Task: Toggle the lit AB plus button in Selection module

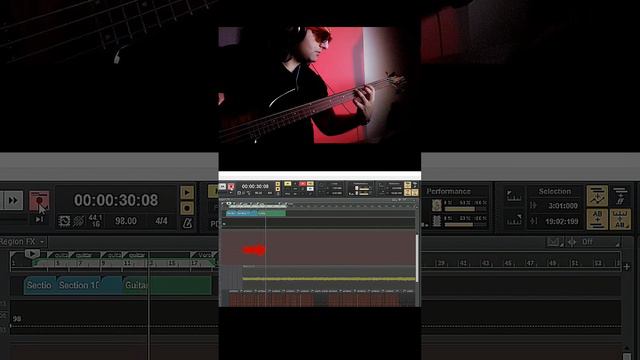Action: [x=597, y=219]
